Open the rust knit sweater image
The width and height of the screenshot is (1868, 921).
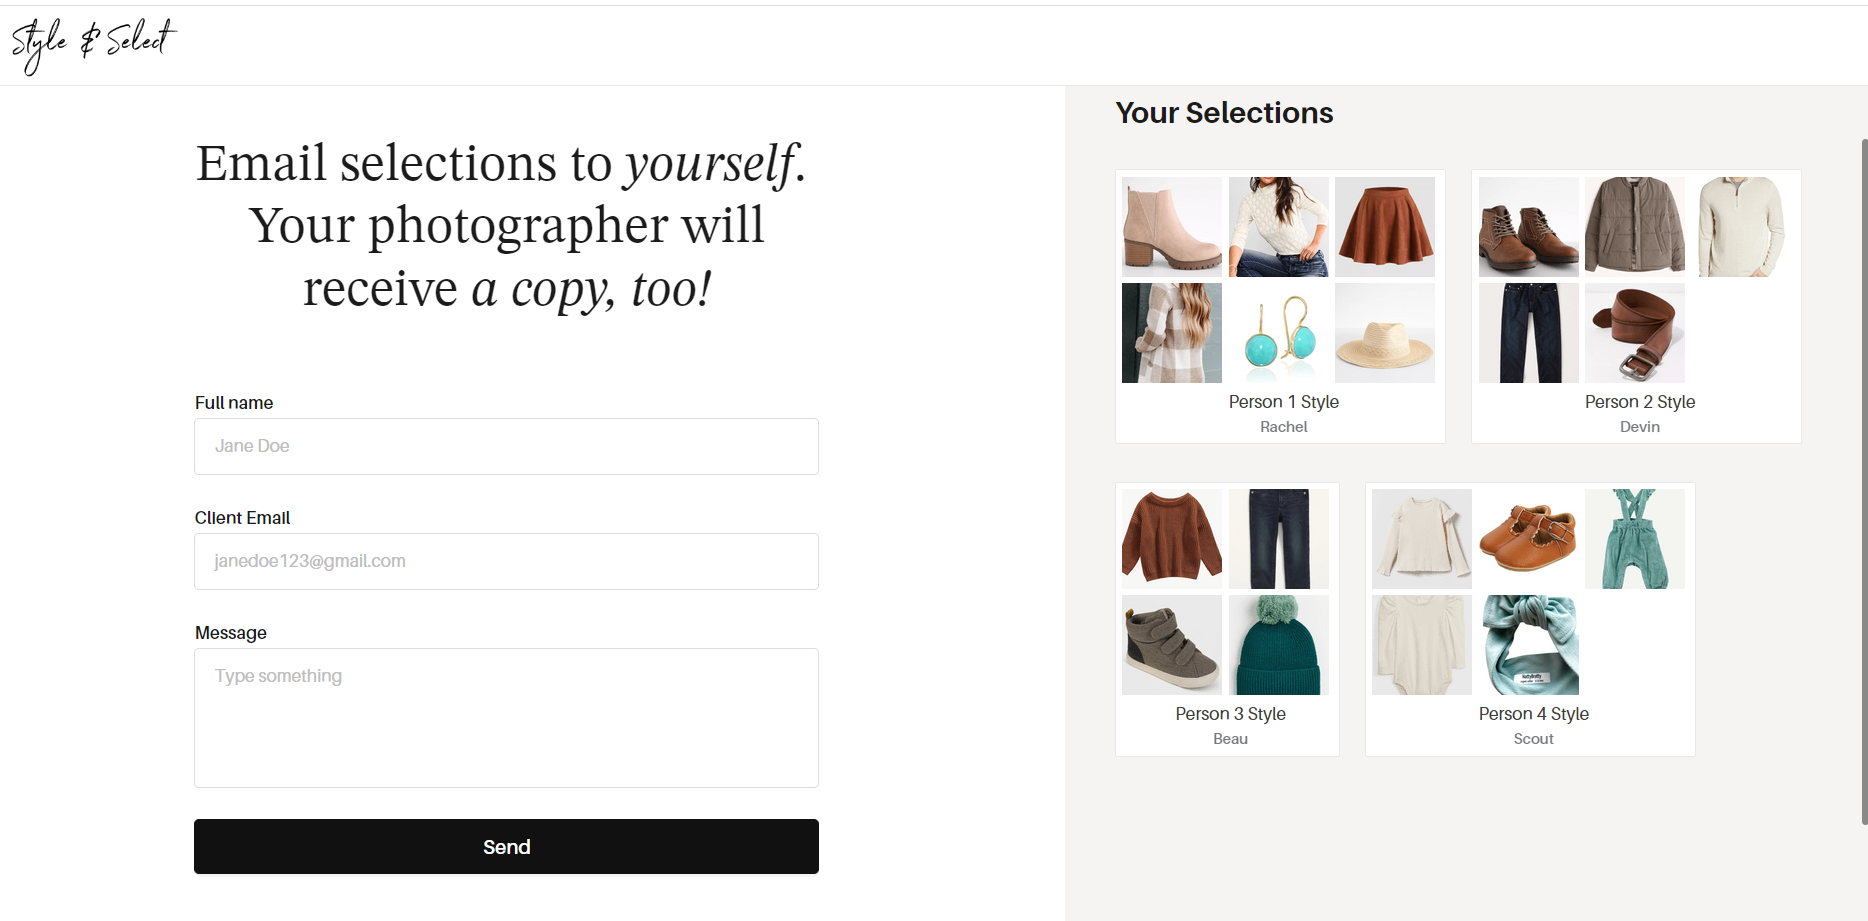(x=1172, y=539)
